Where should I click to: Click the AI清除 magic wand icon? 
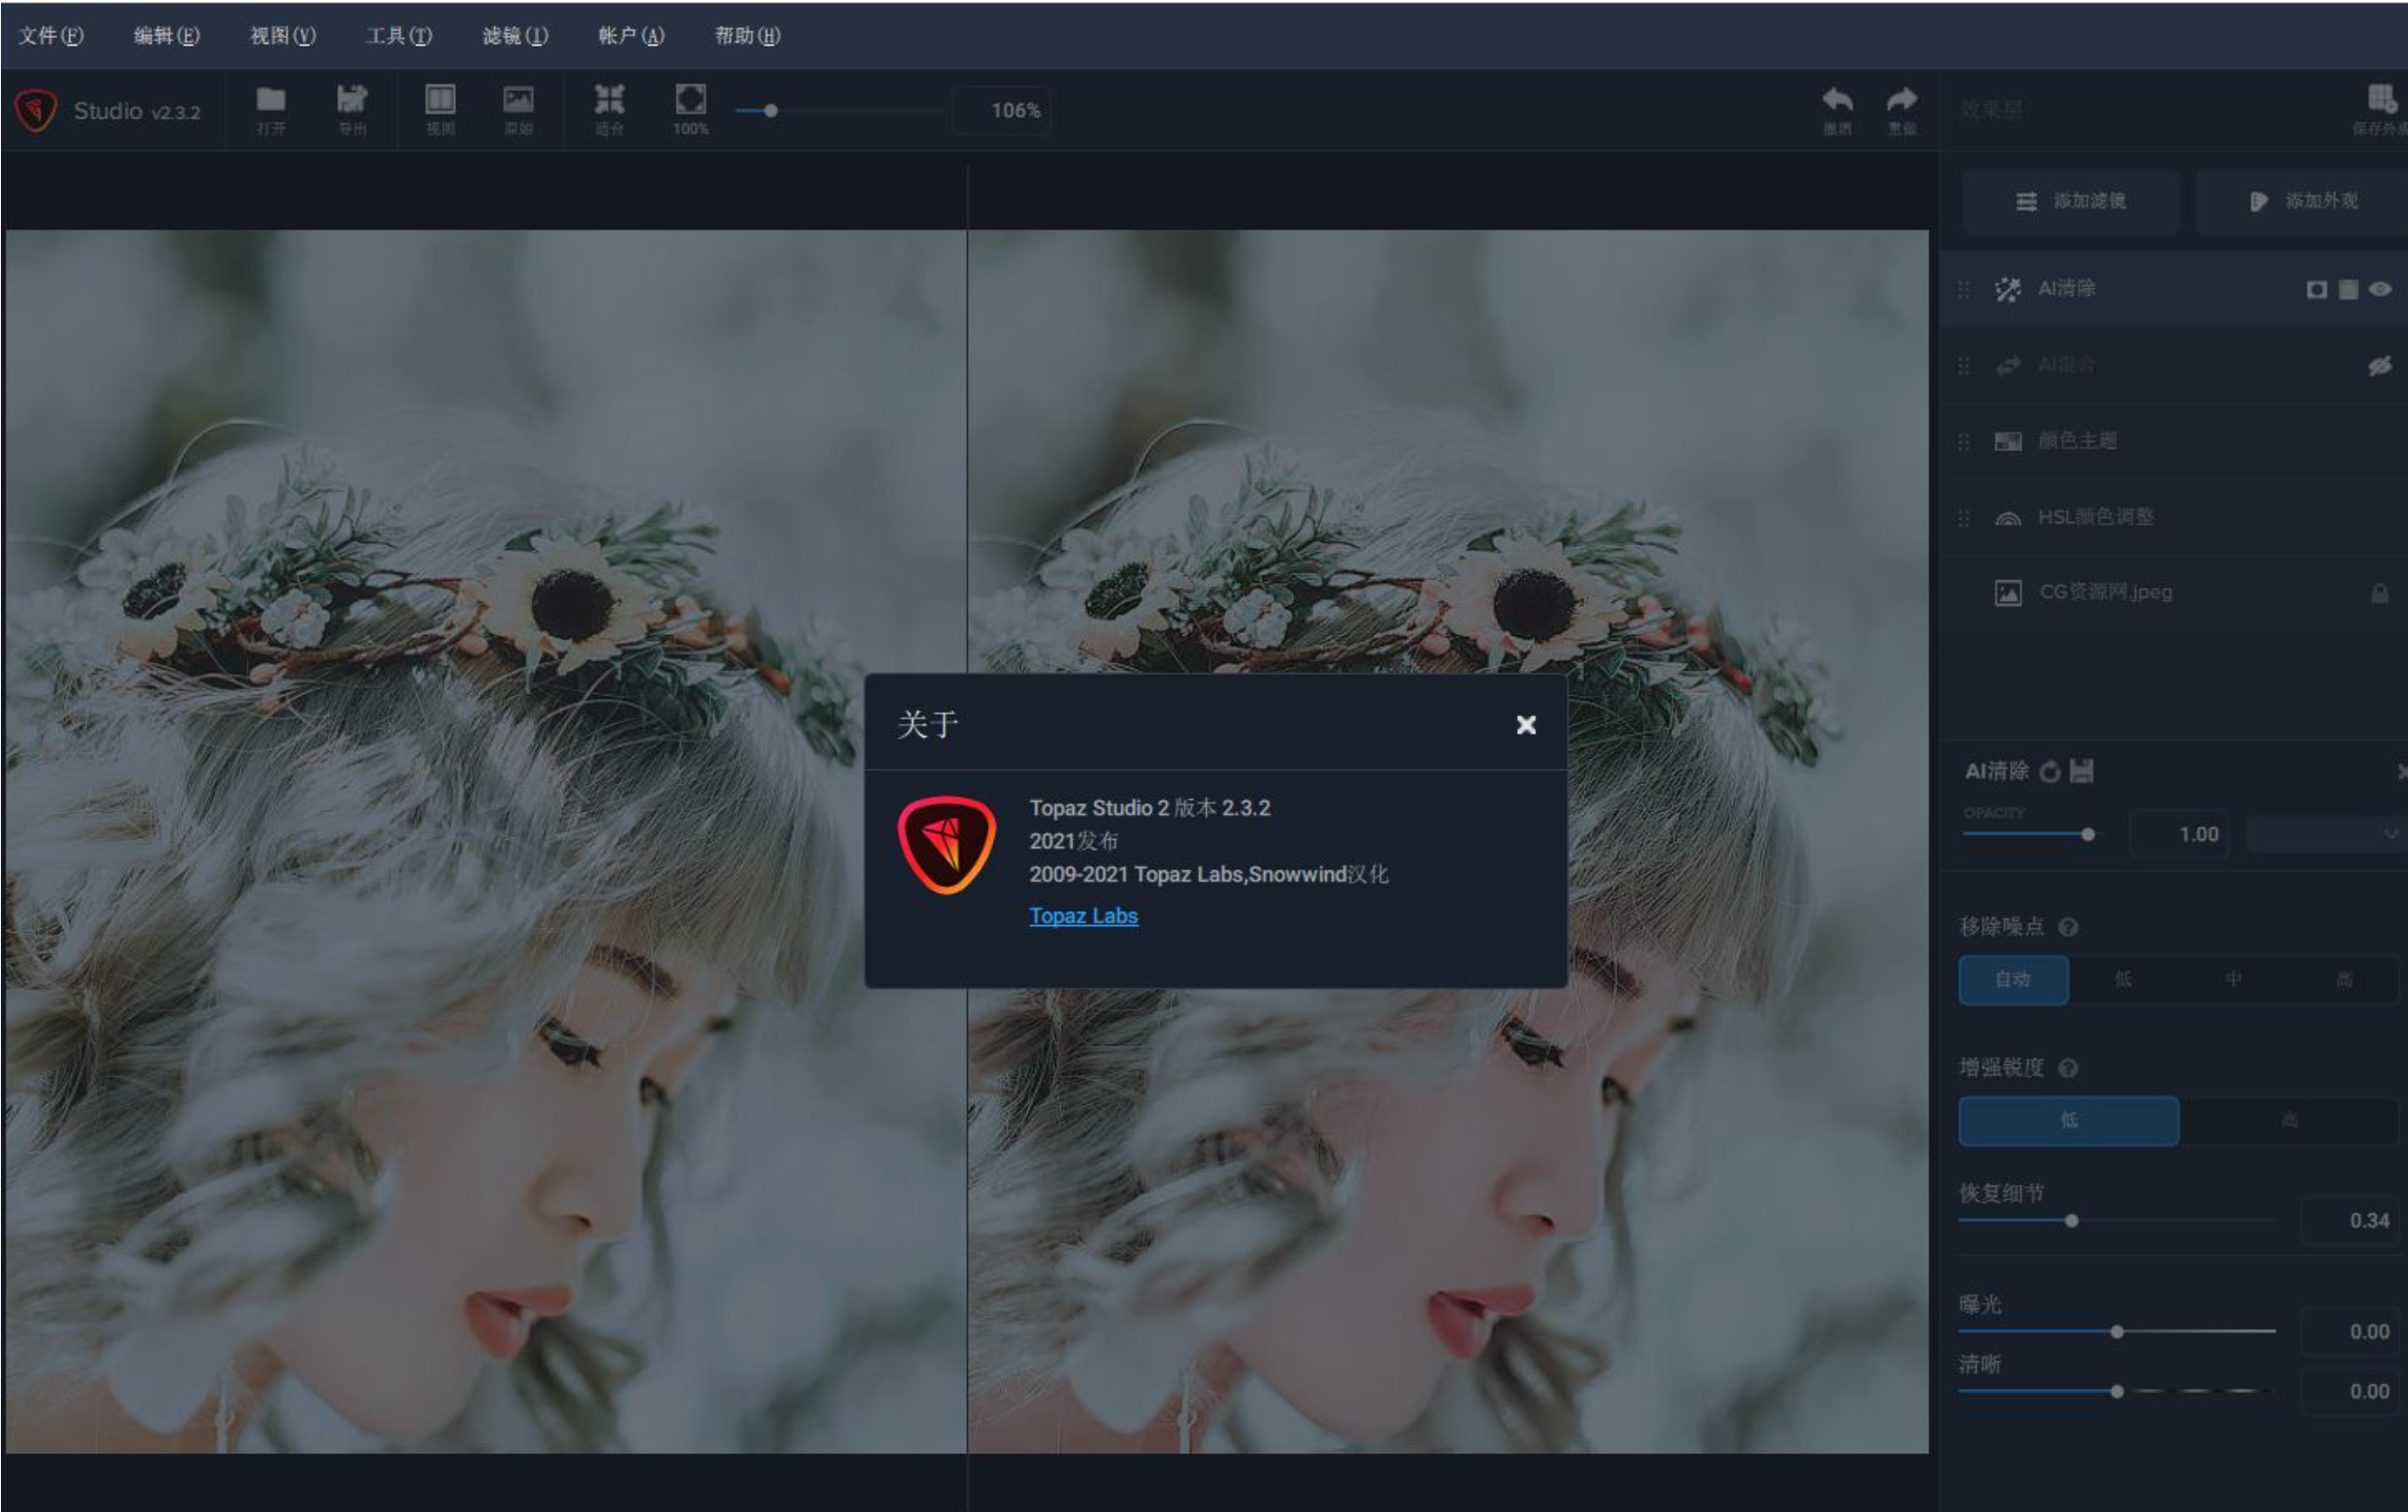tap(2007, 289)
